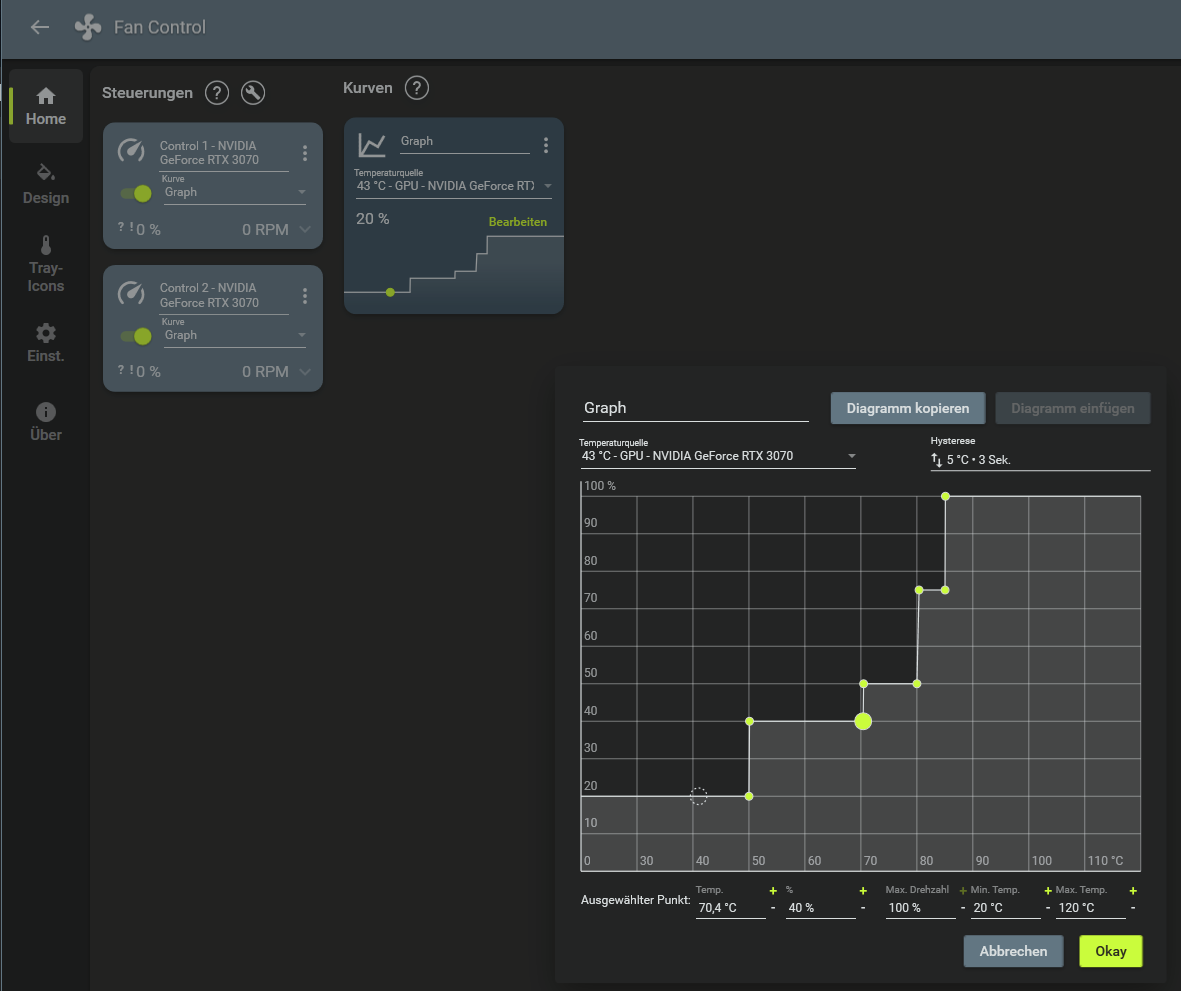Screen dimensions: 1181x991
Task: Click Diagramm kopieren button
Action: point(908,408)
